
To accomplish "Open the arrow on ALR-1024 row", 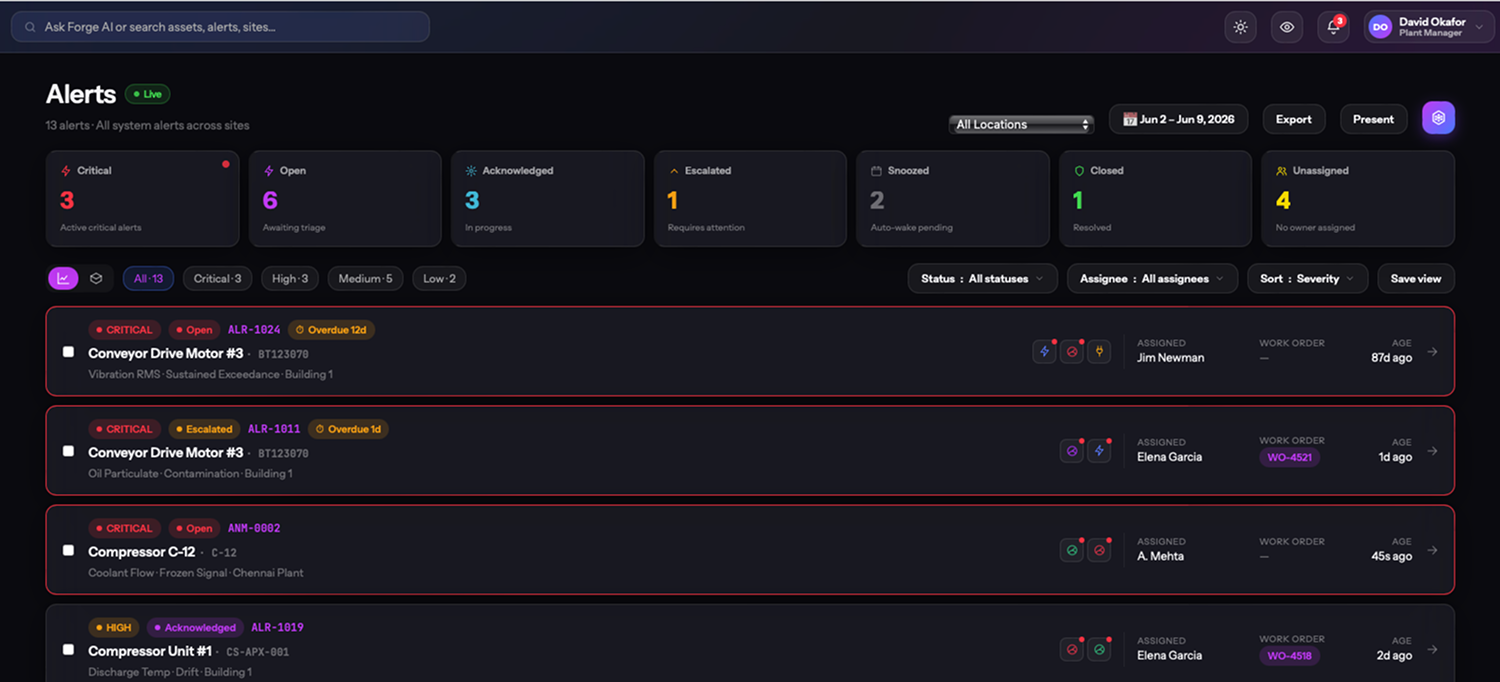I will [1432, 352].
